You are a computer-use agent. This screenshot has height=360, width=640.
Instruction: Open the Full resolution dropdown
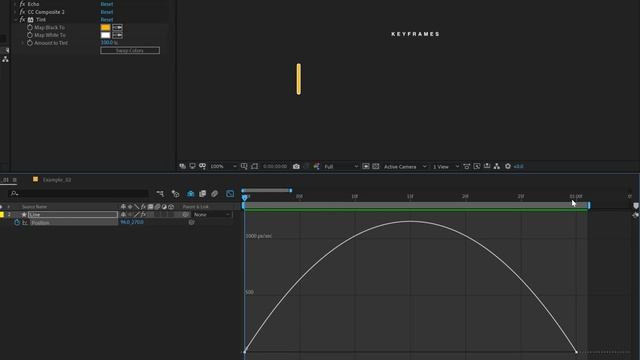[341, 167]
